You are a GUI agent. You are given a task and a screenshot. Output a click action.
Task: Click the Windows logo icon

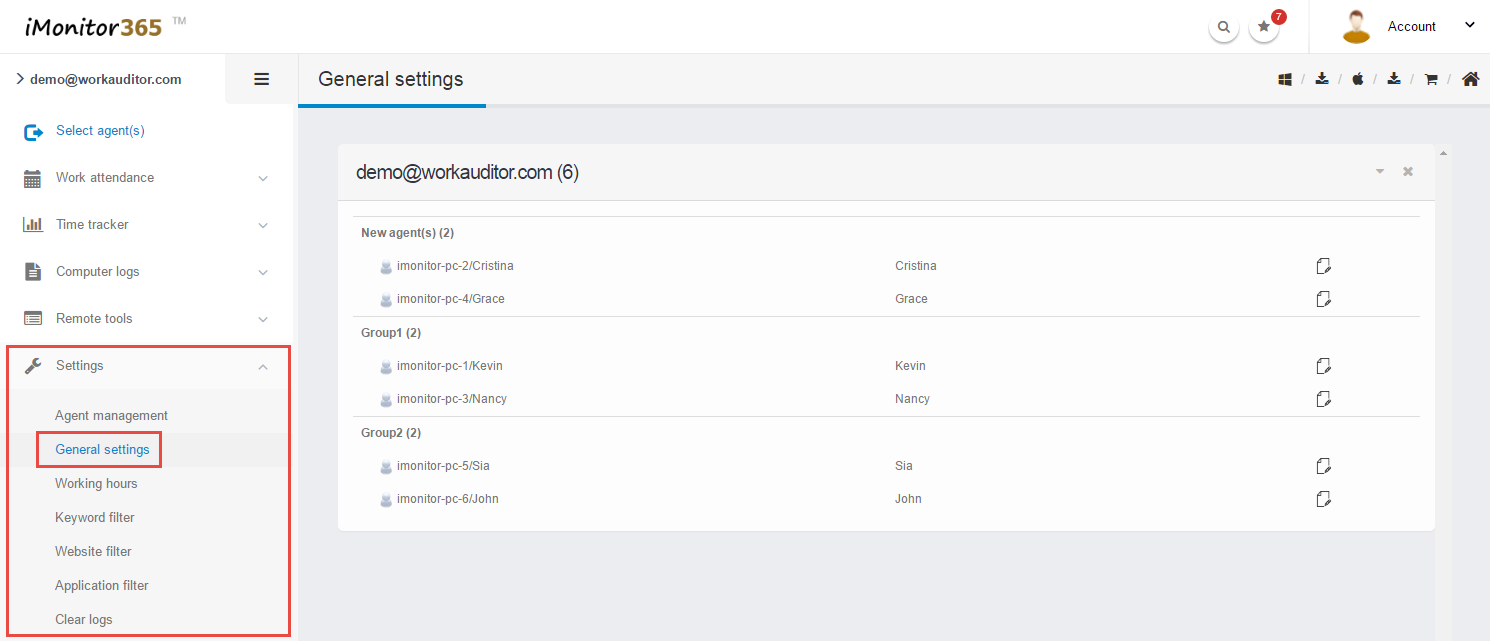click(1285, 79)
